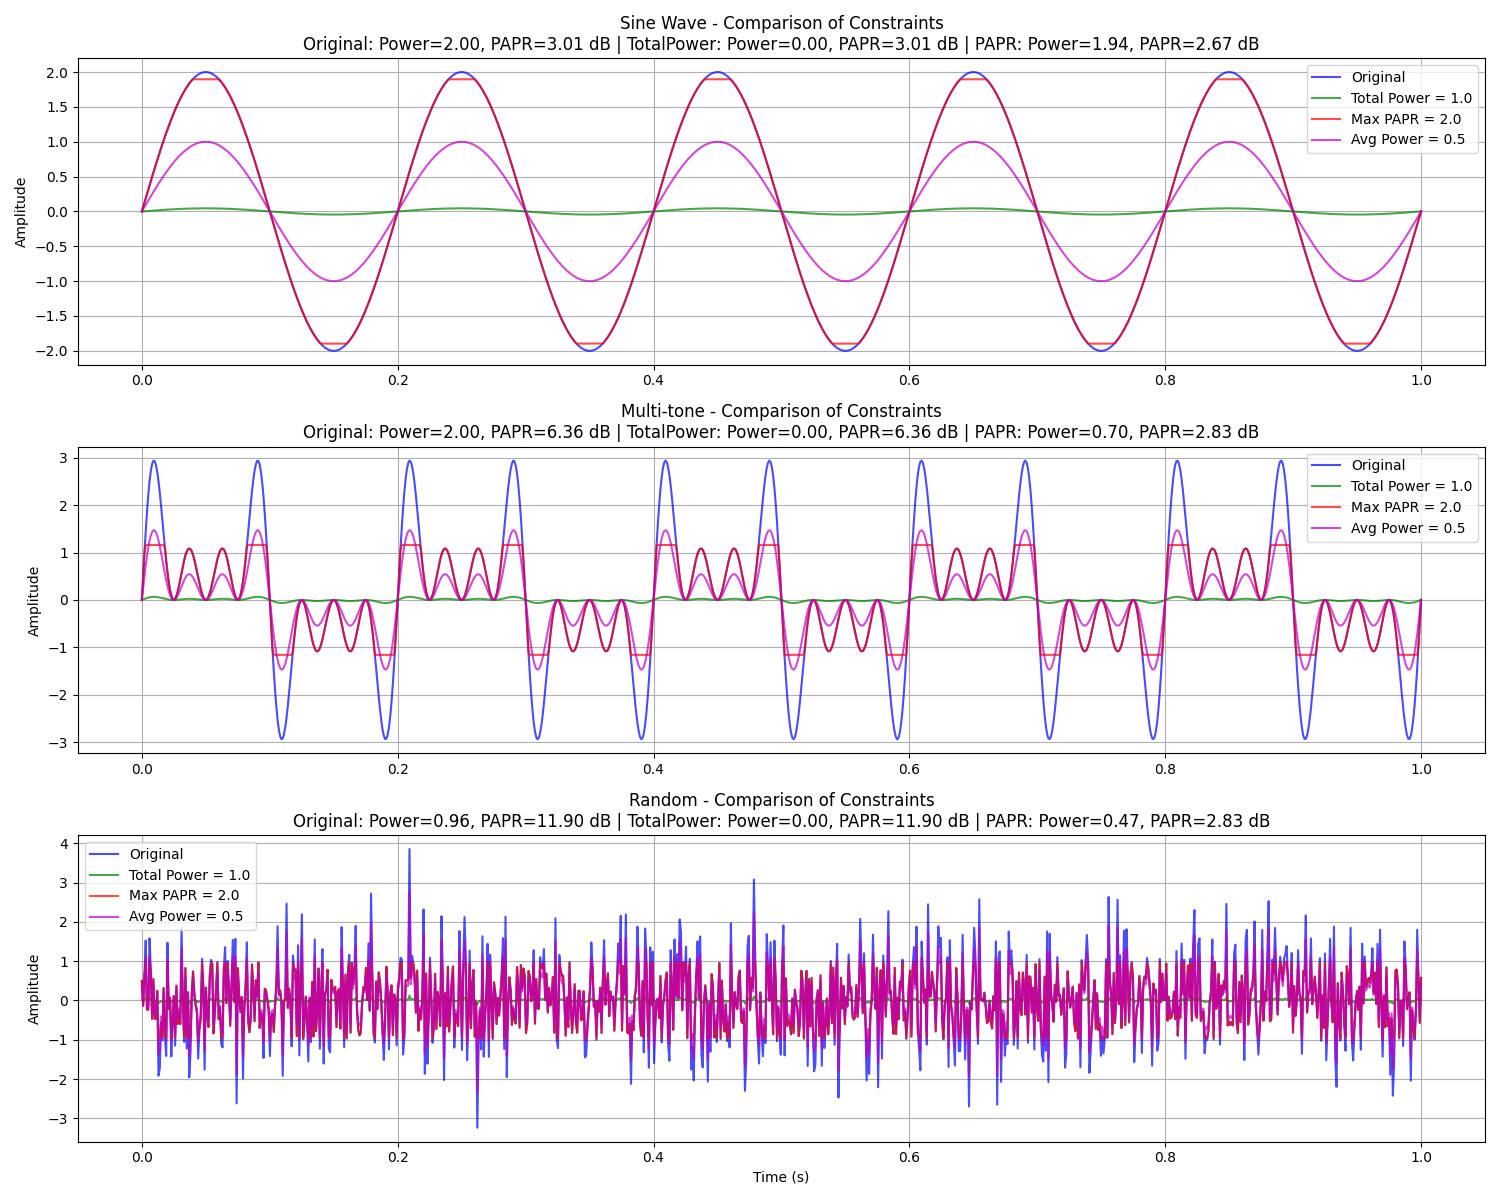Click the title 'Random - Comparison of Constraints'
This screenshot has width=1500, height=1200.
pyautogui.click(x=781, y=800)
